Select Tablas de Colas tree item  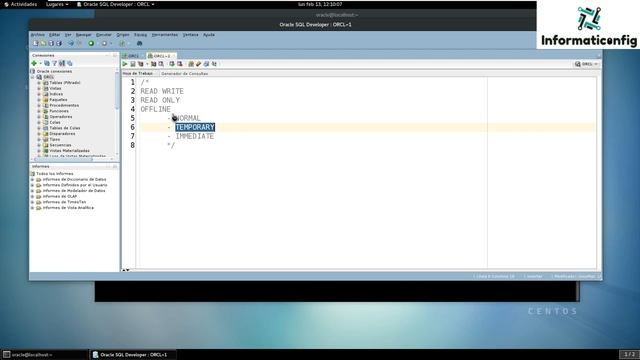coord(65,128)
